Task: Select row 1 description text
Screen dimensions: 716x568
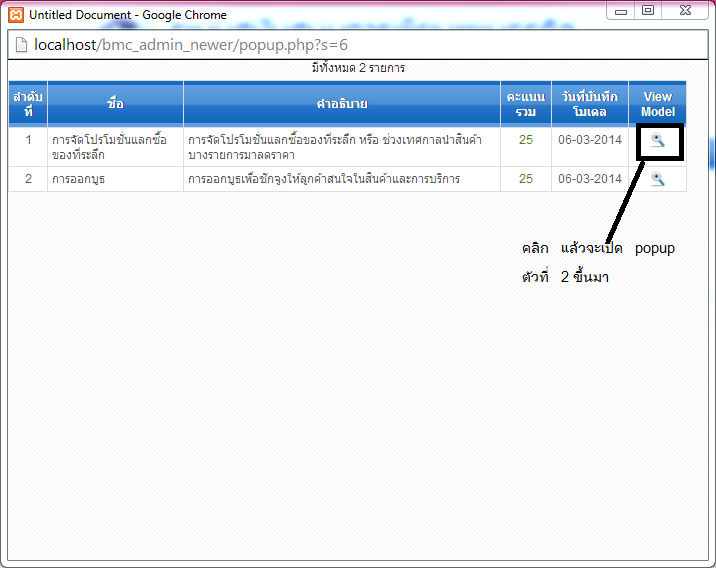Action: pos(335,147)
